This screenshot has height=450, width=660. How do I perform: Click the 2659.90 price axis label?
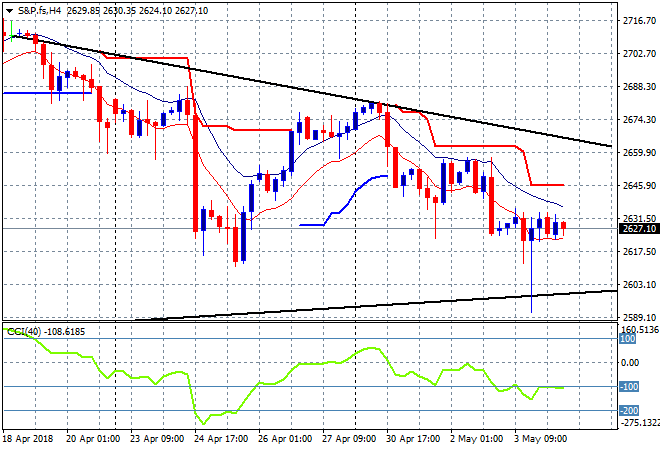click(x=639, y=152)
